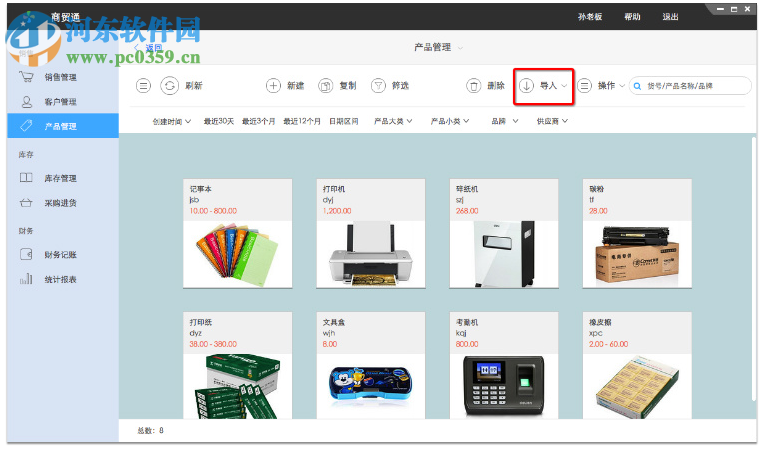Filter by 最近30天

[x=218, y=121]
